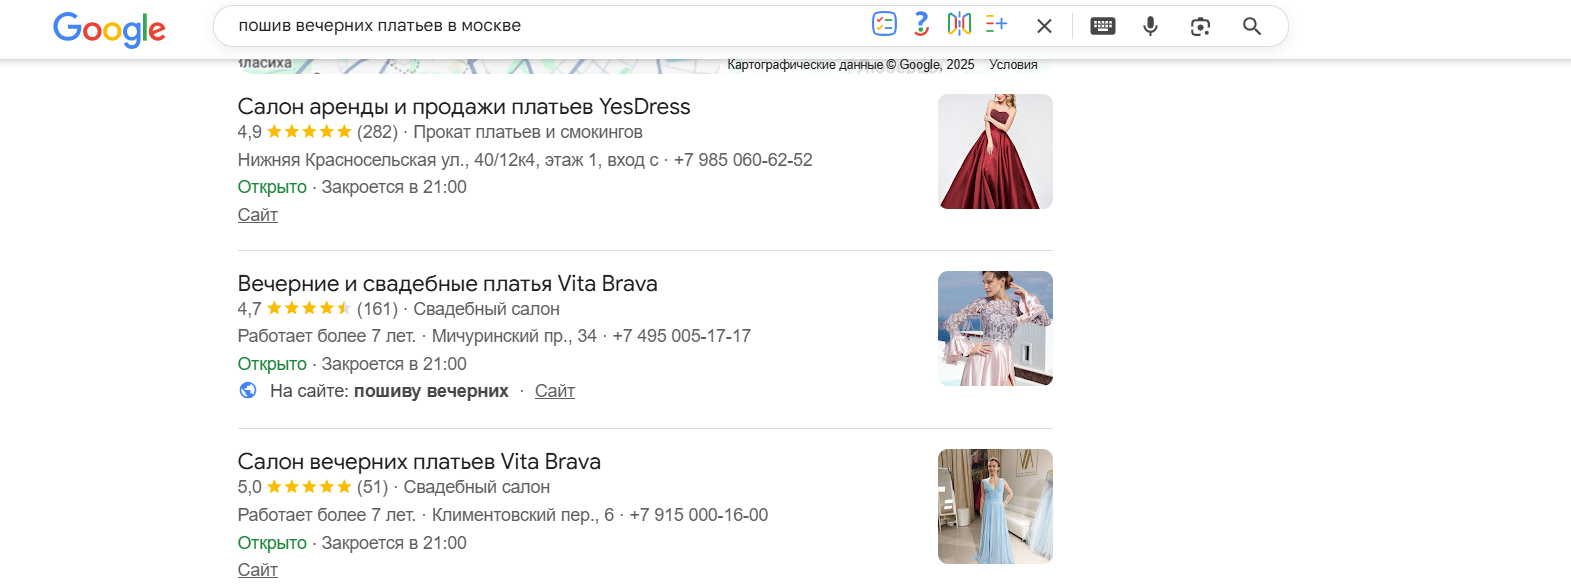1571x585 pixels.
Task: Click "Сайт" link for Салон вечерних платьев
Action: tap(257, 570)
